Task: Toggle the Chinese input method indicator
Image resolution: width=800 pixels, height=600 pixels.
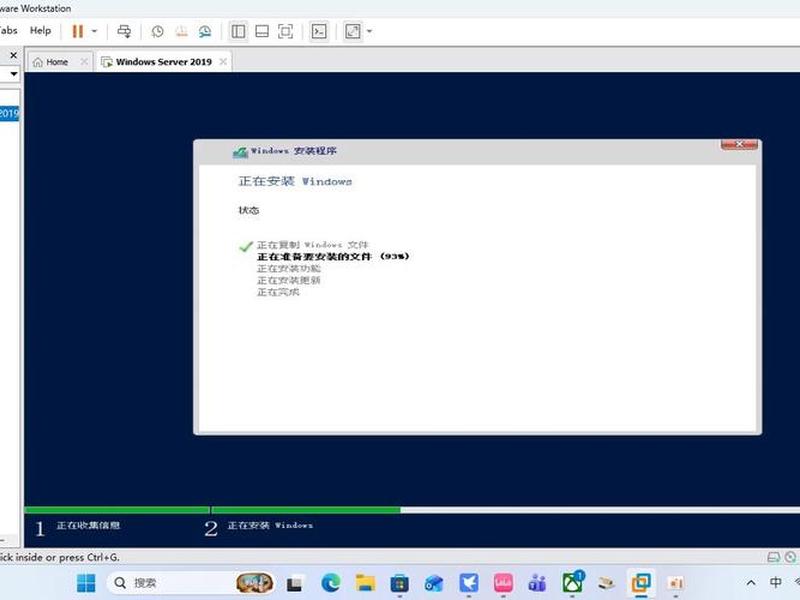Action: click(776, 583)
